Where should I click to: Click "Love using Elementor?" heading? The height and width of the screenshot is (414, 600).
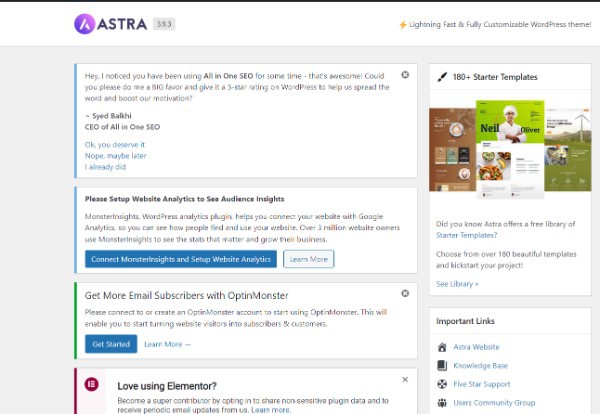pos(167,386)
